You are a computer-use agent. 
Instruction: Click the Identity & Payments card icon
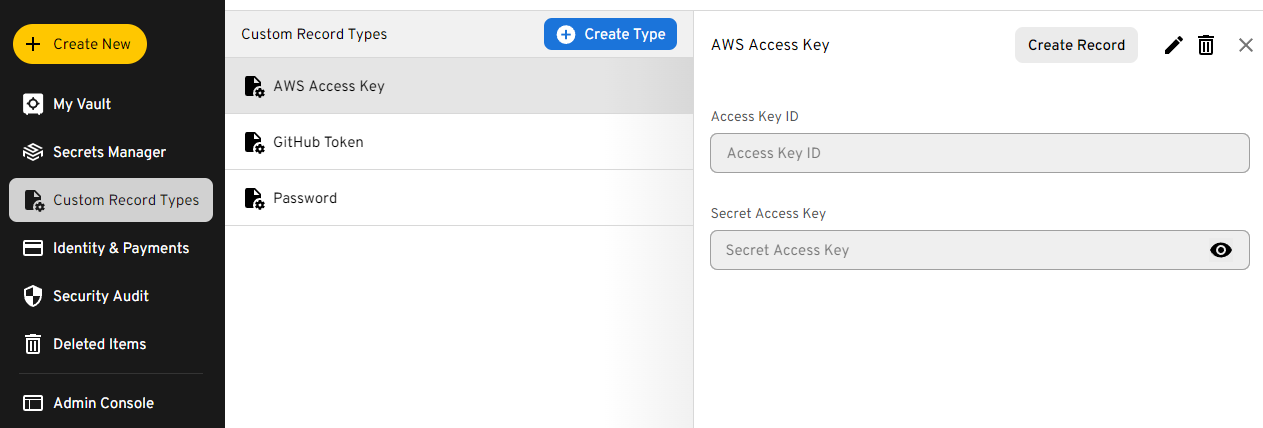[x=33, y=248]
